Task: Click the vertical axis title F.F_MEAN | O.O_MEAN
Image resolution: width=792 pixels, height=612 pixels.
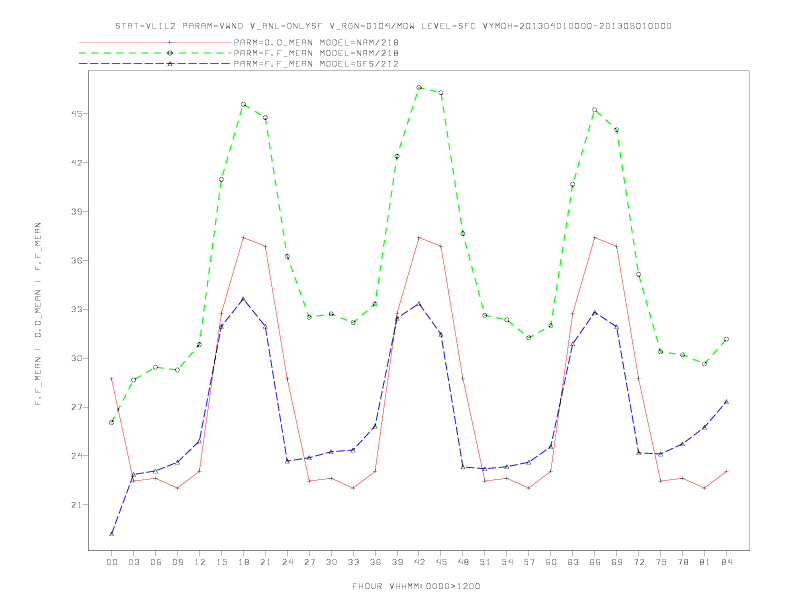Action: [x=38, y=314]
